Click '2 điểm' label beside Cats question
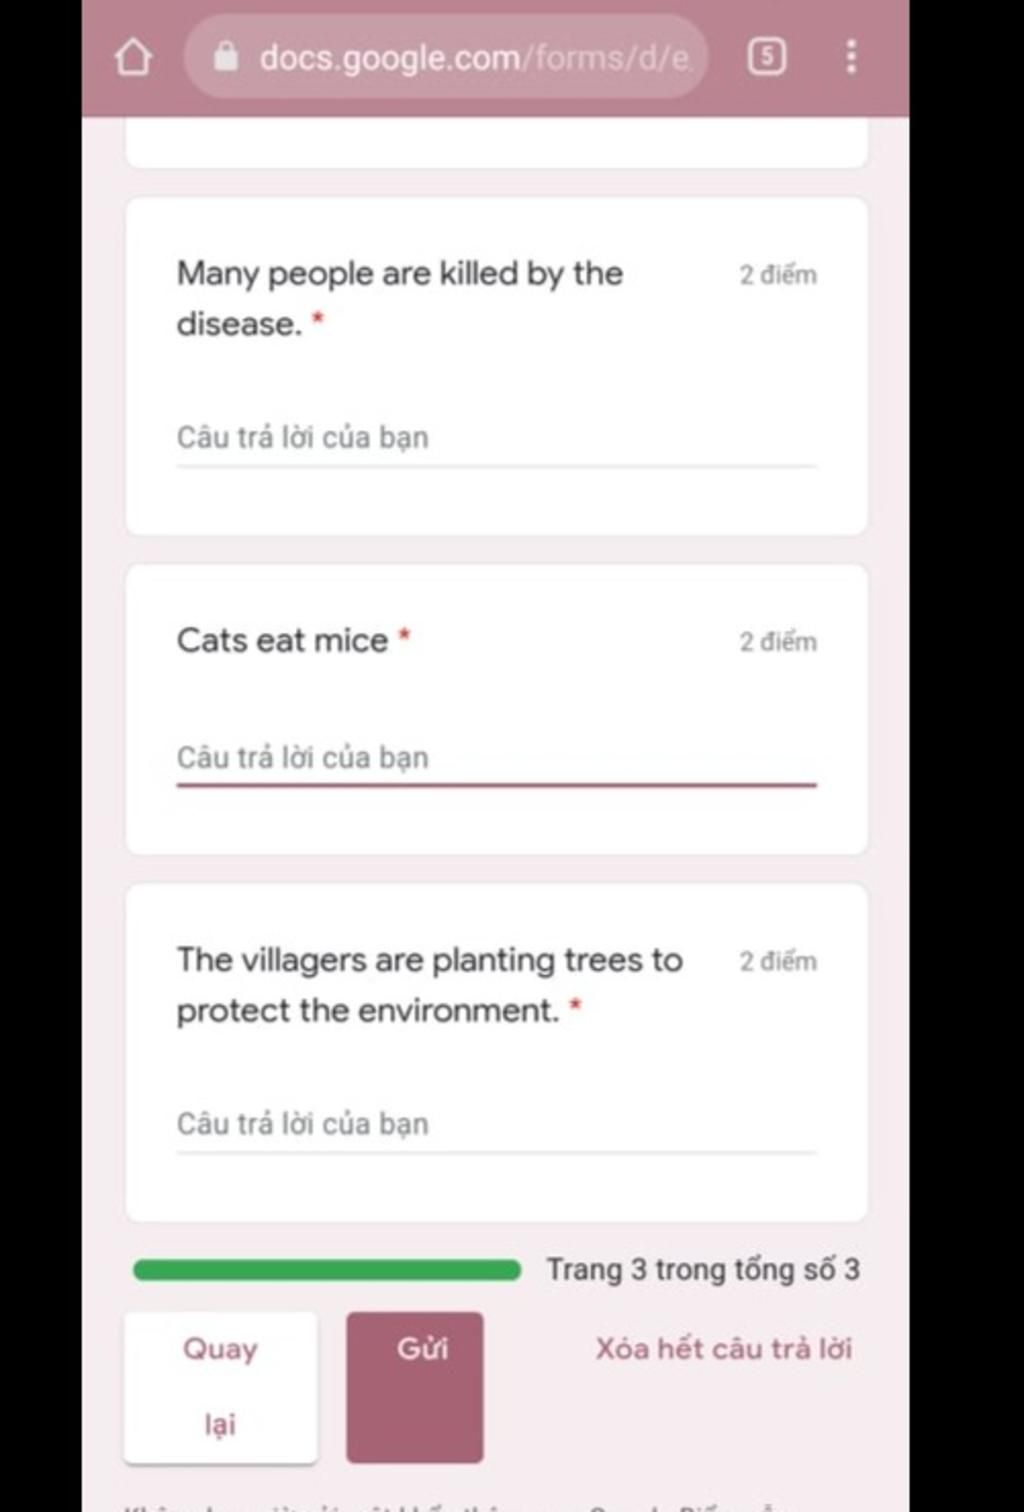The image size is (1024, 1512). [x=778, y=642]
